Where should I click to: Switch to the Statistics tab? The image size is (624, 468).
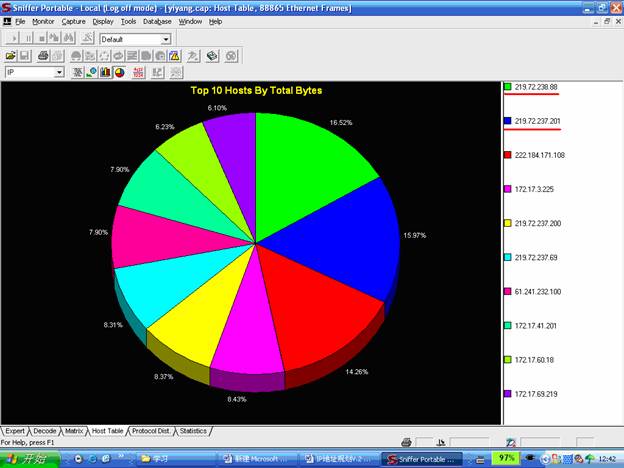point(193,431)
